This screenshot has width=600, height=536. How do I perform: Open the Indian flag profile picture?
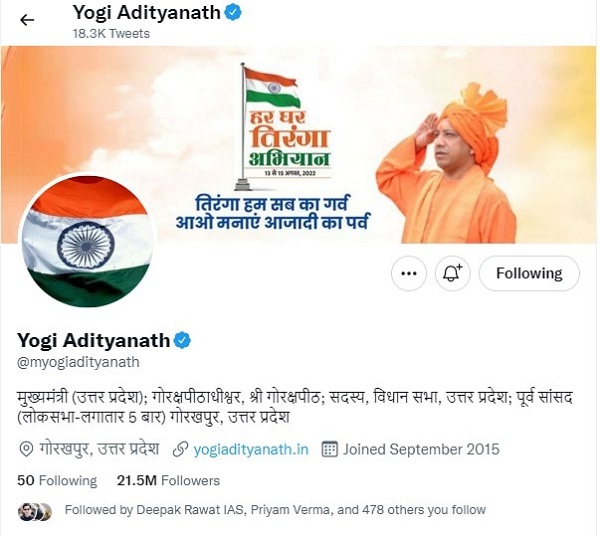[x=87, y=241]
